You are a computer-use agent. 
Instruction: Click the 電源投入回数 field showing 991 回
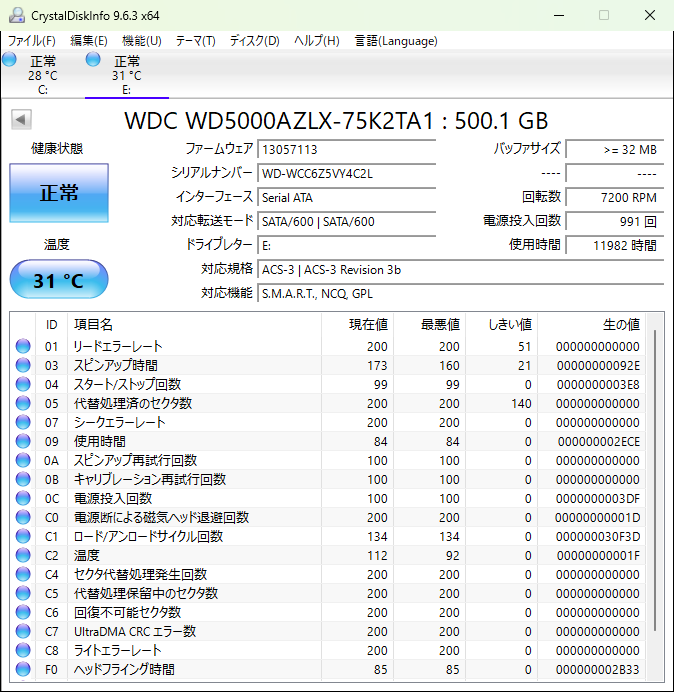click(x=615, y=221)
